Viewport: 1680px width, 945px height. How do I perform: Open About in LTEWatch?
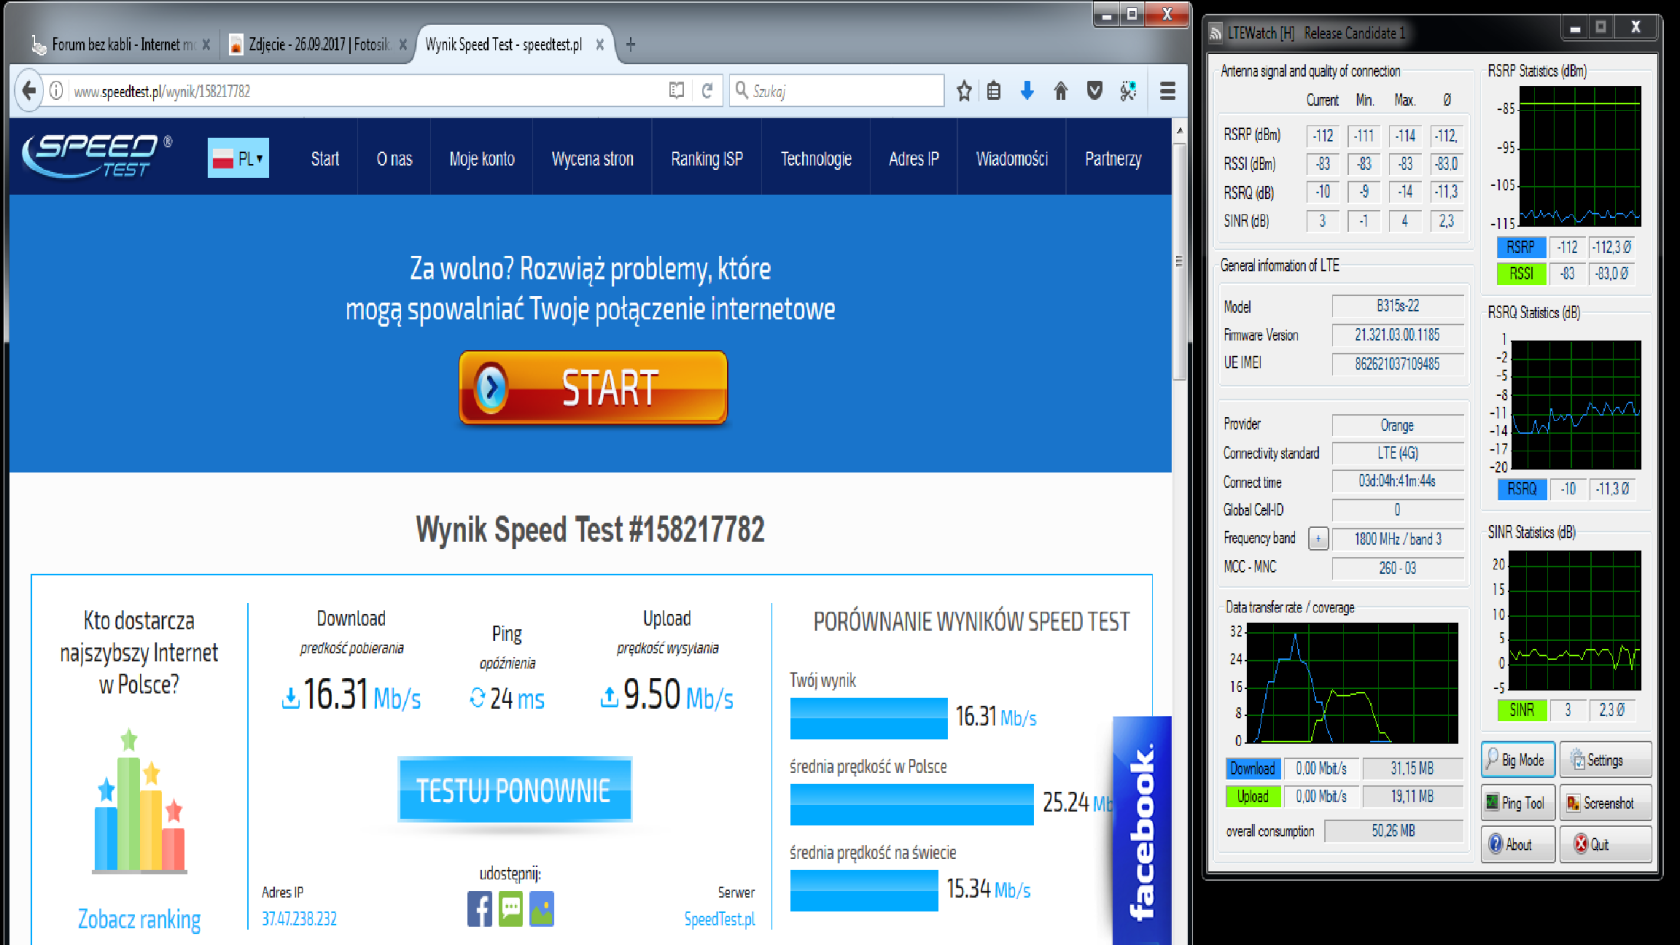click(x=1517, y=845)
